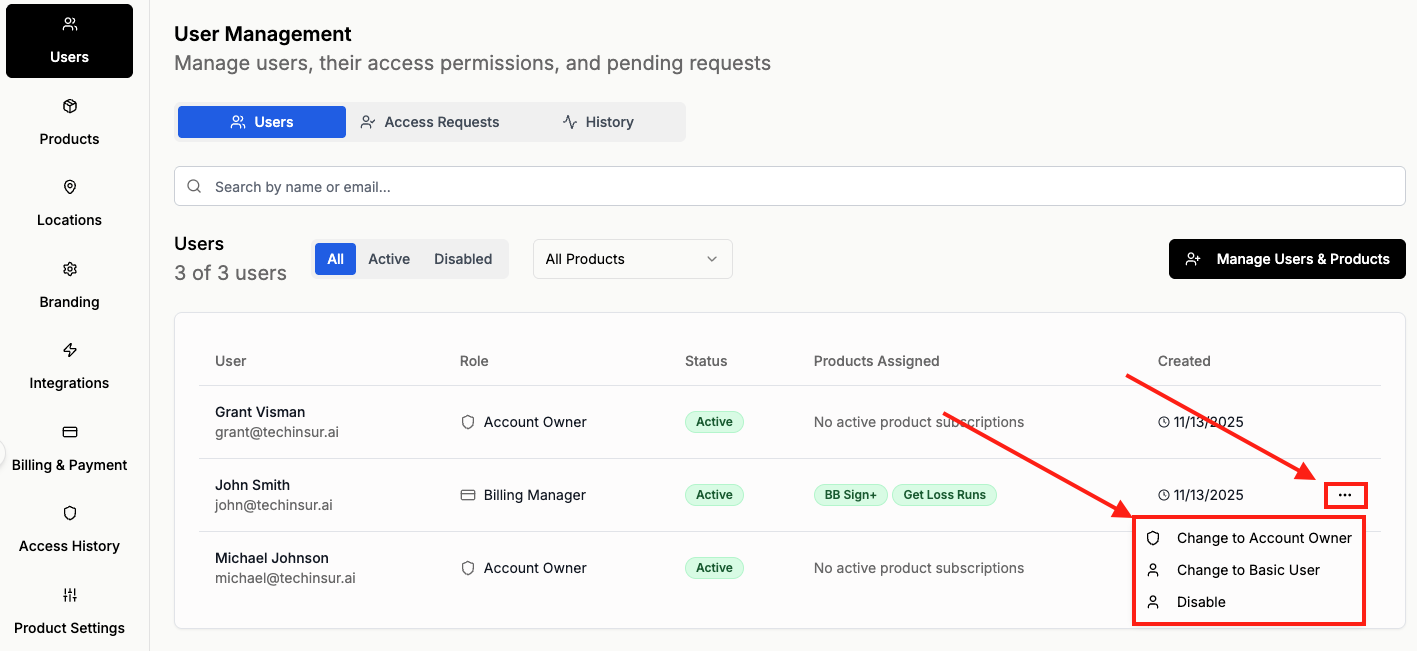Choose Change to Account Owner option
The image size is (1417, 651).
point(1263,538)
